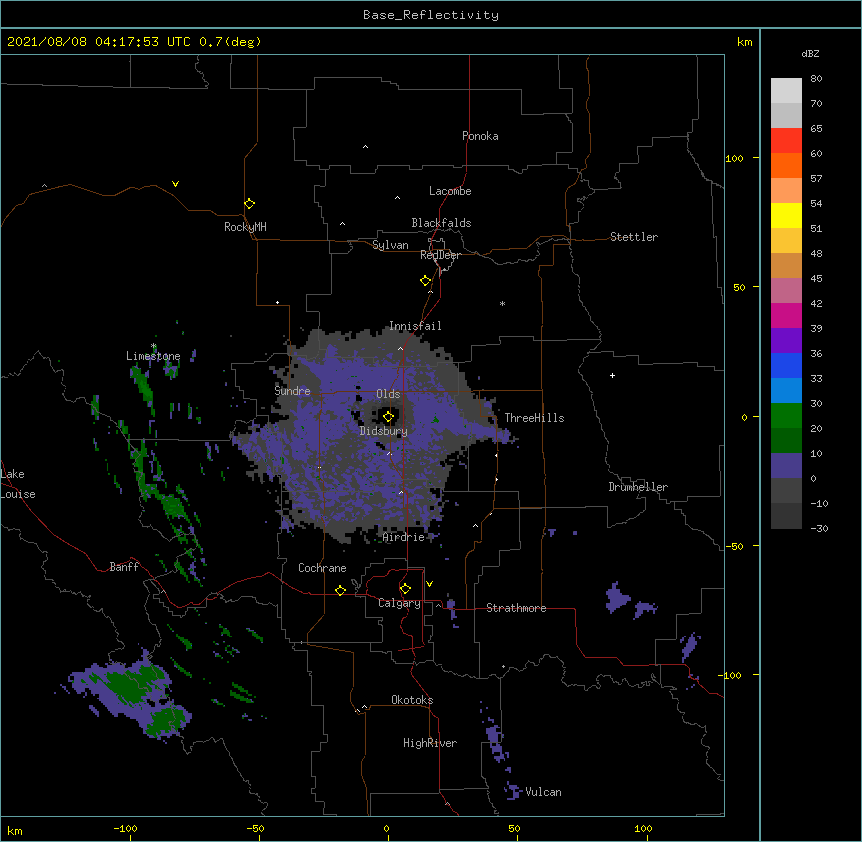The height and width of the screenshot is (842, 862).
Task: Click the Strathmore label
Action: click(x=516, y=608)
